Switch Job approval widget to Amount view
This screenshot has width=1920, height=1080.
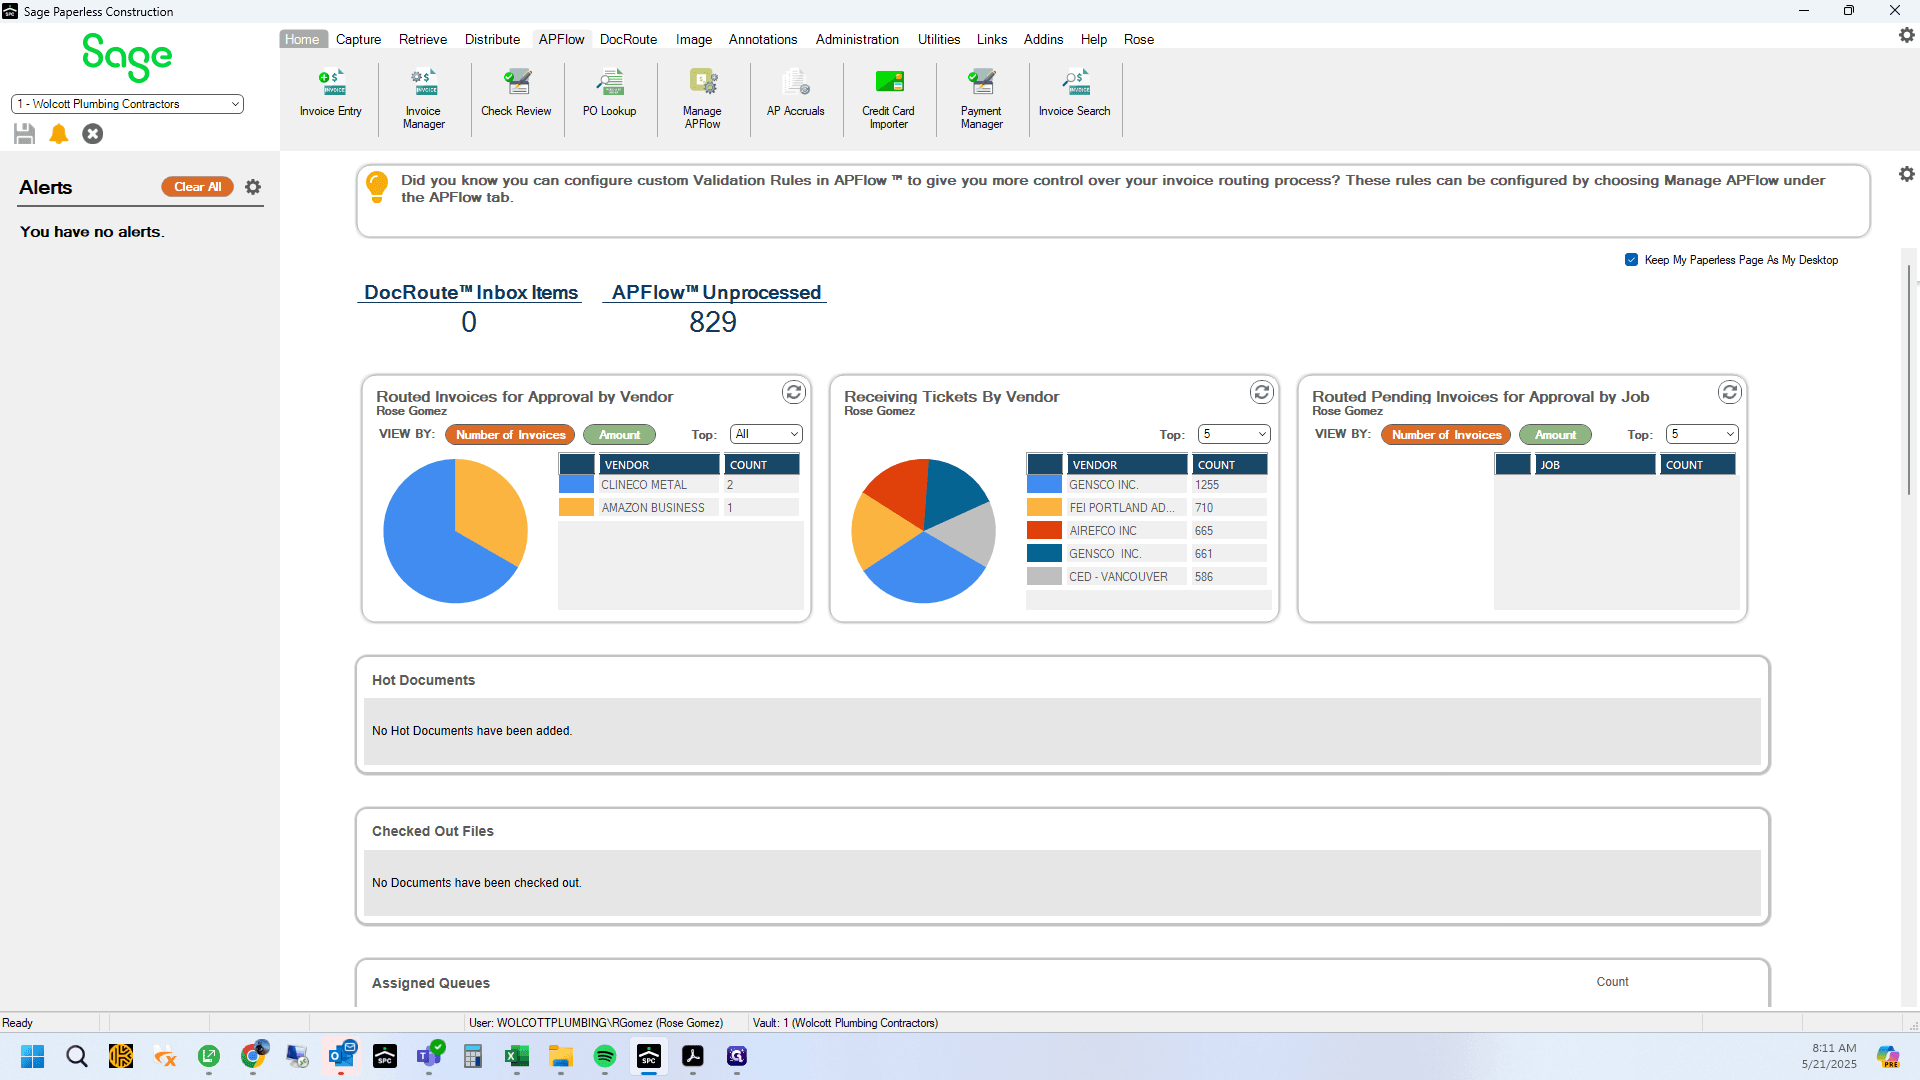pyautogui.click(x=1555, y=435)
